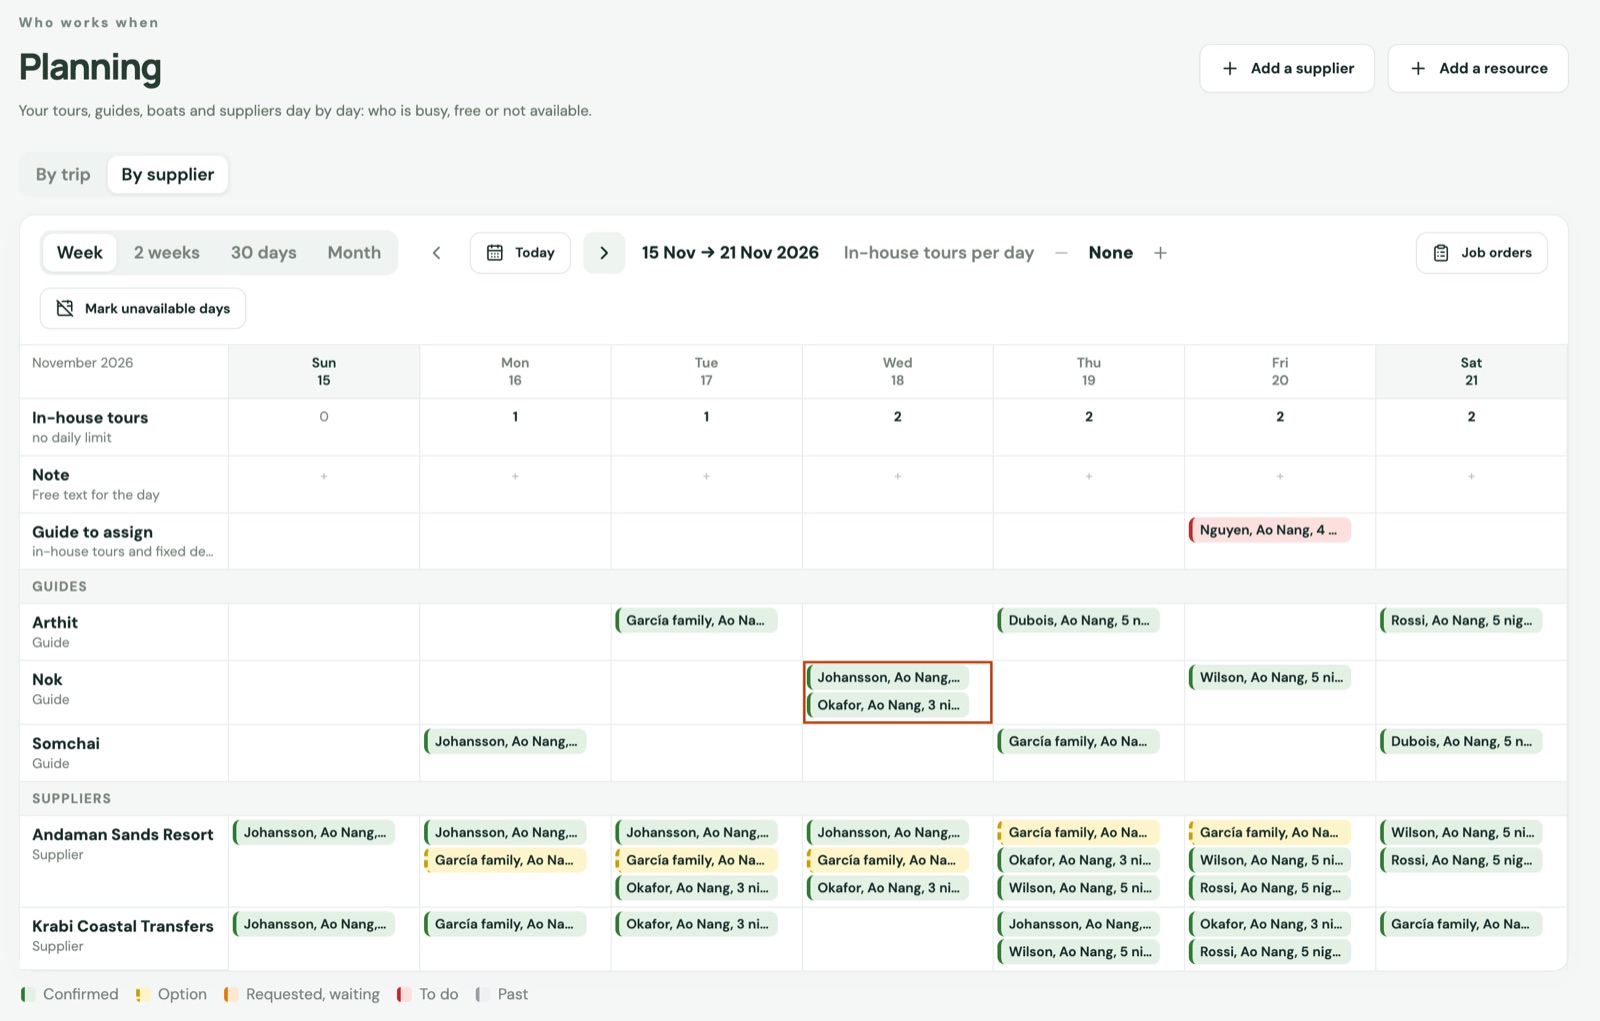Add a note for Saturday 21
This screenshot has width=1600, height=1021.
1471,476
